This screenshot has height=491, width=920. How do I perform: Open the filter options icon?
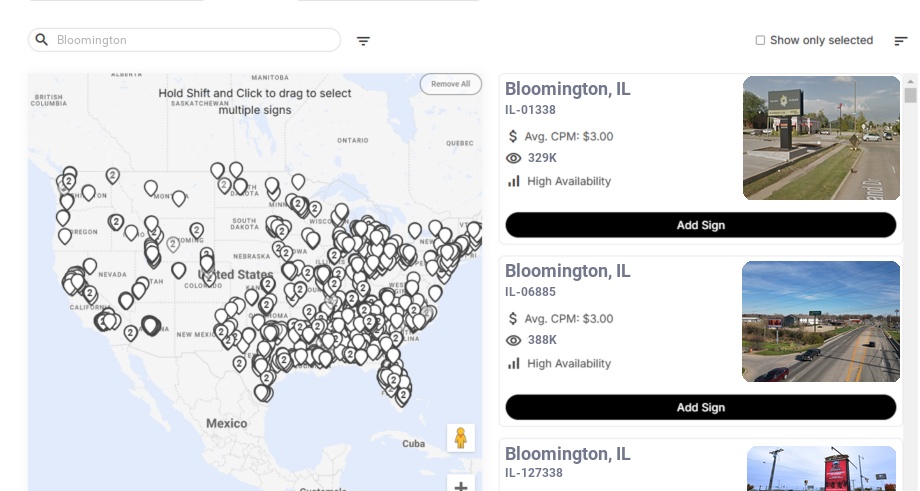363,41
